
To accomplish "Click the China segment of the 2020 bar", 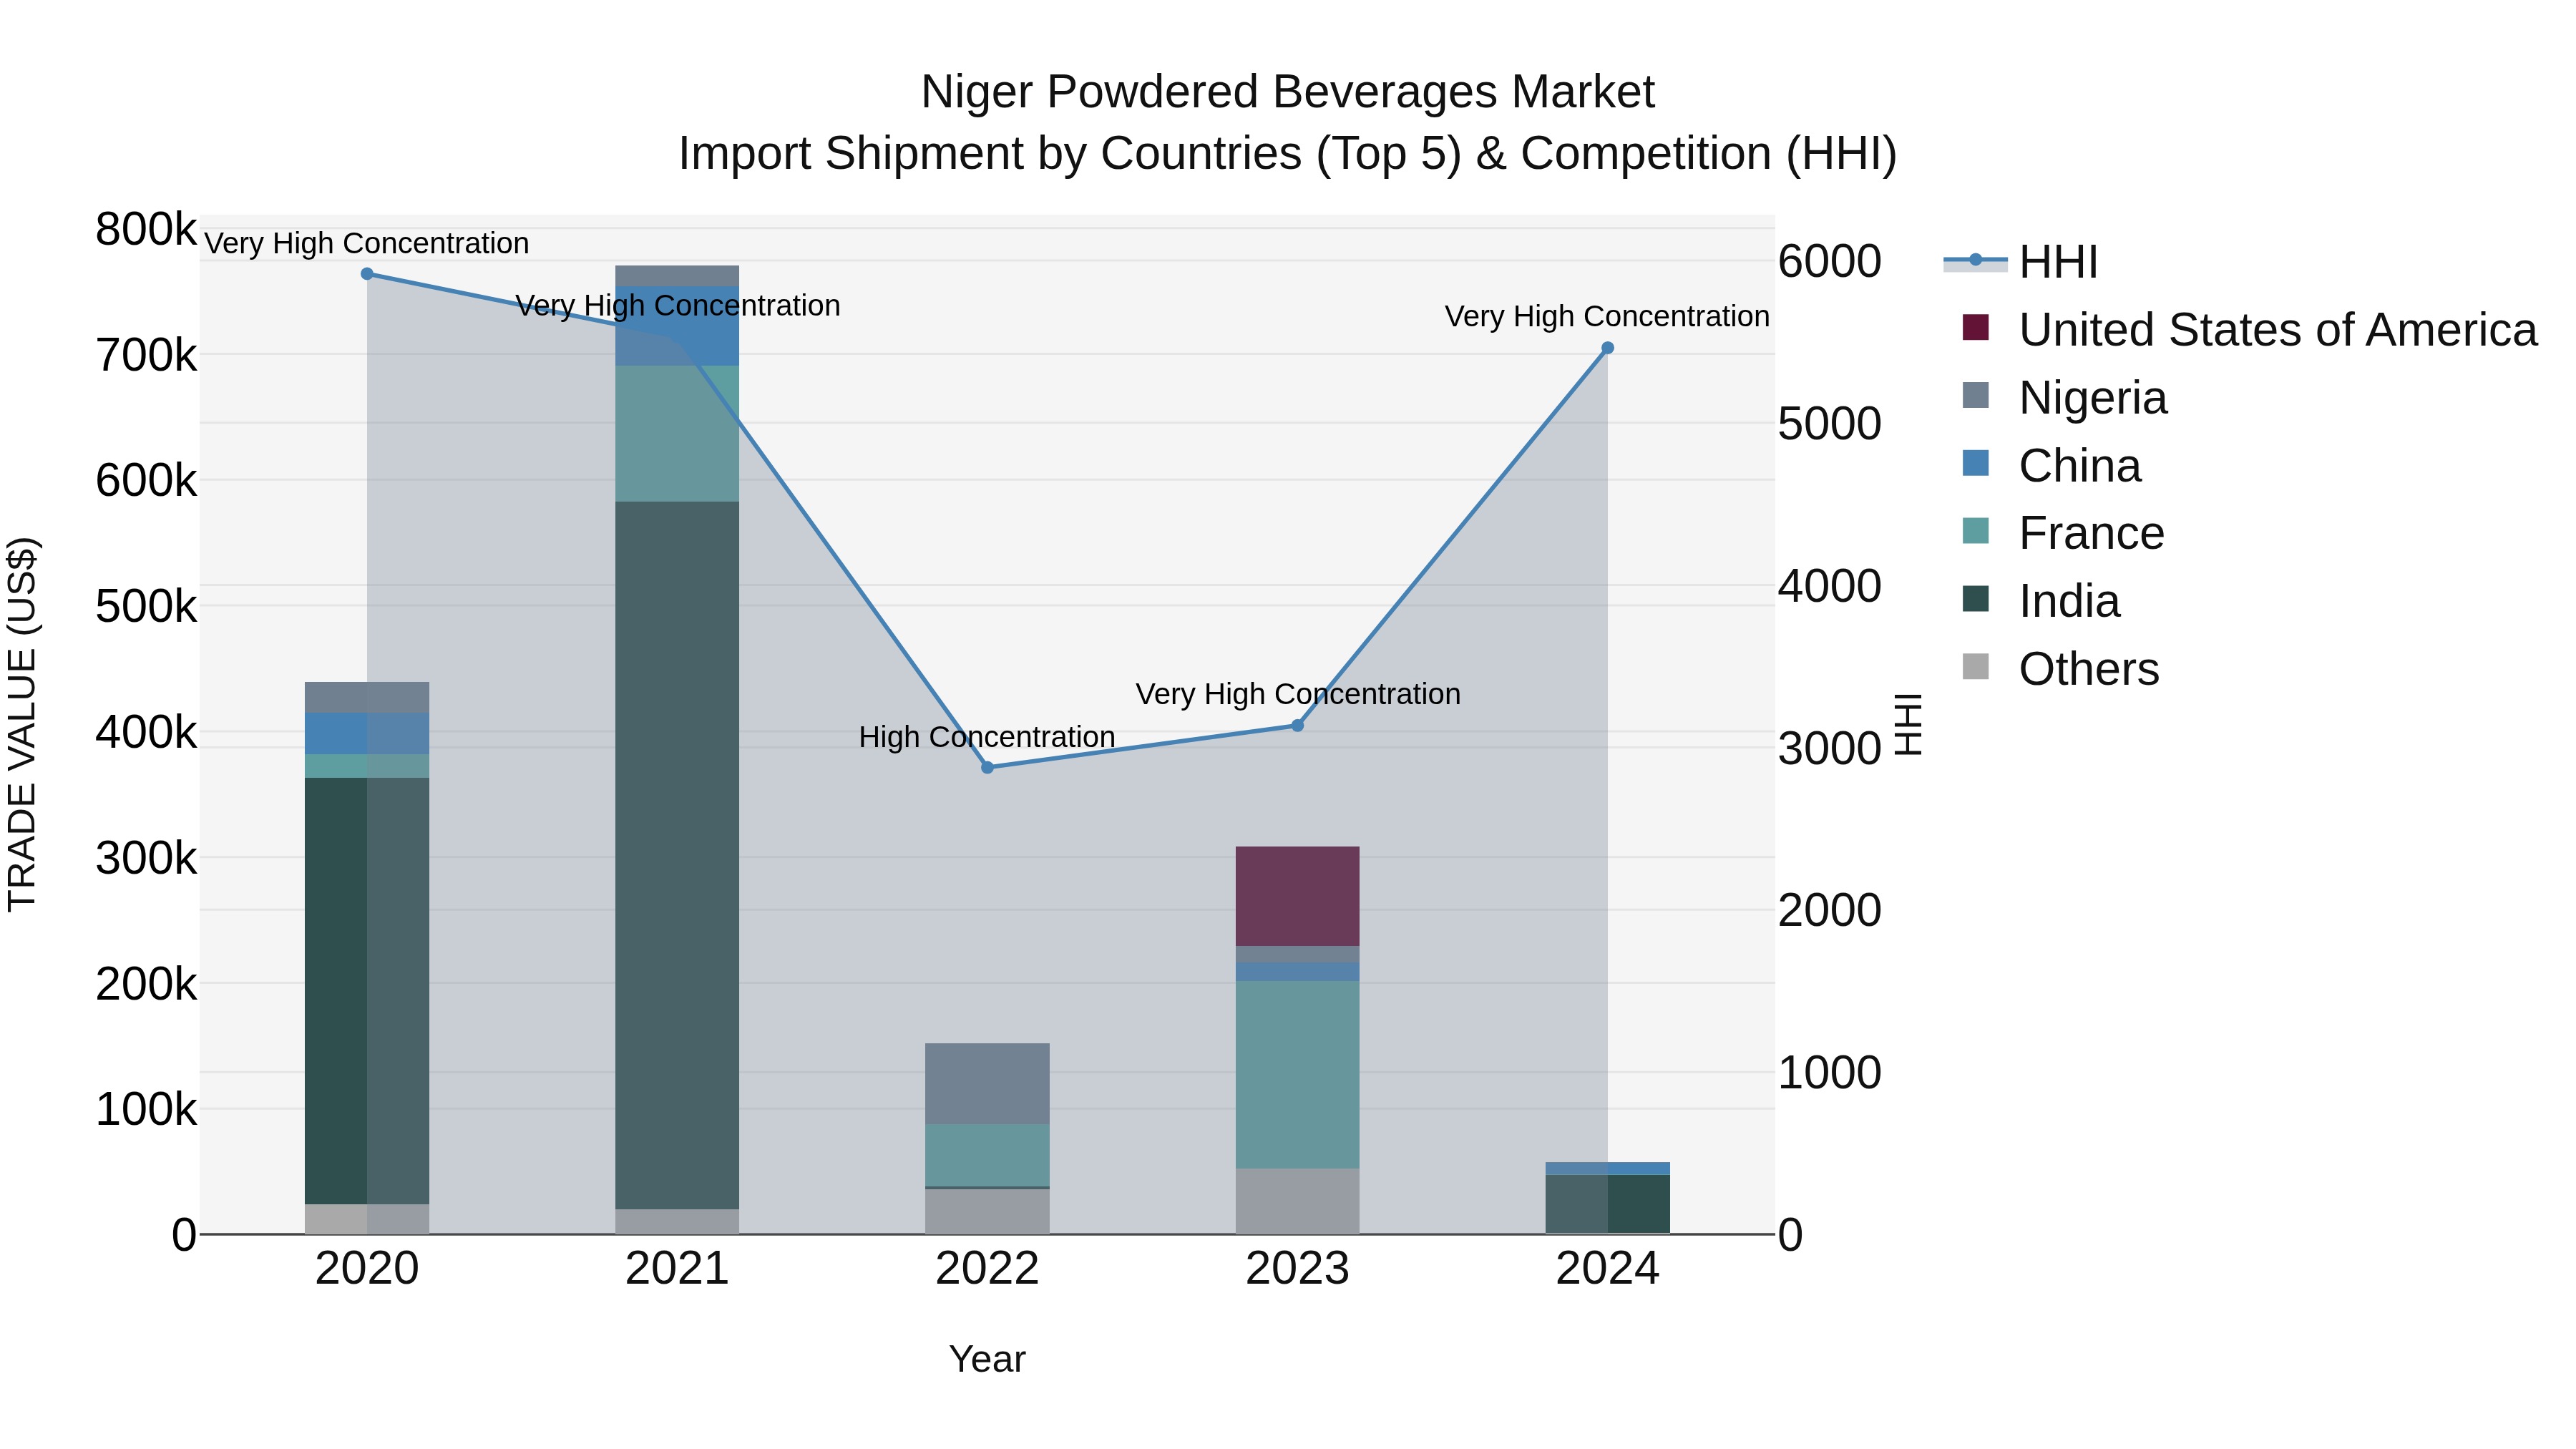I will pos(367,734).
